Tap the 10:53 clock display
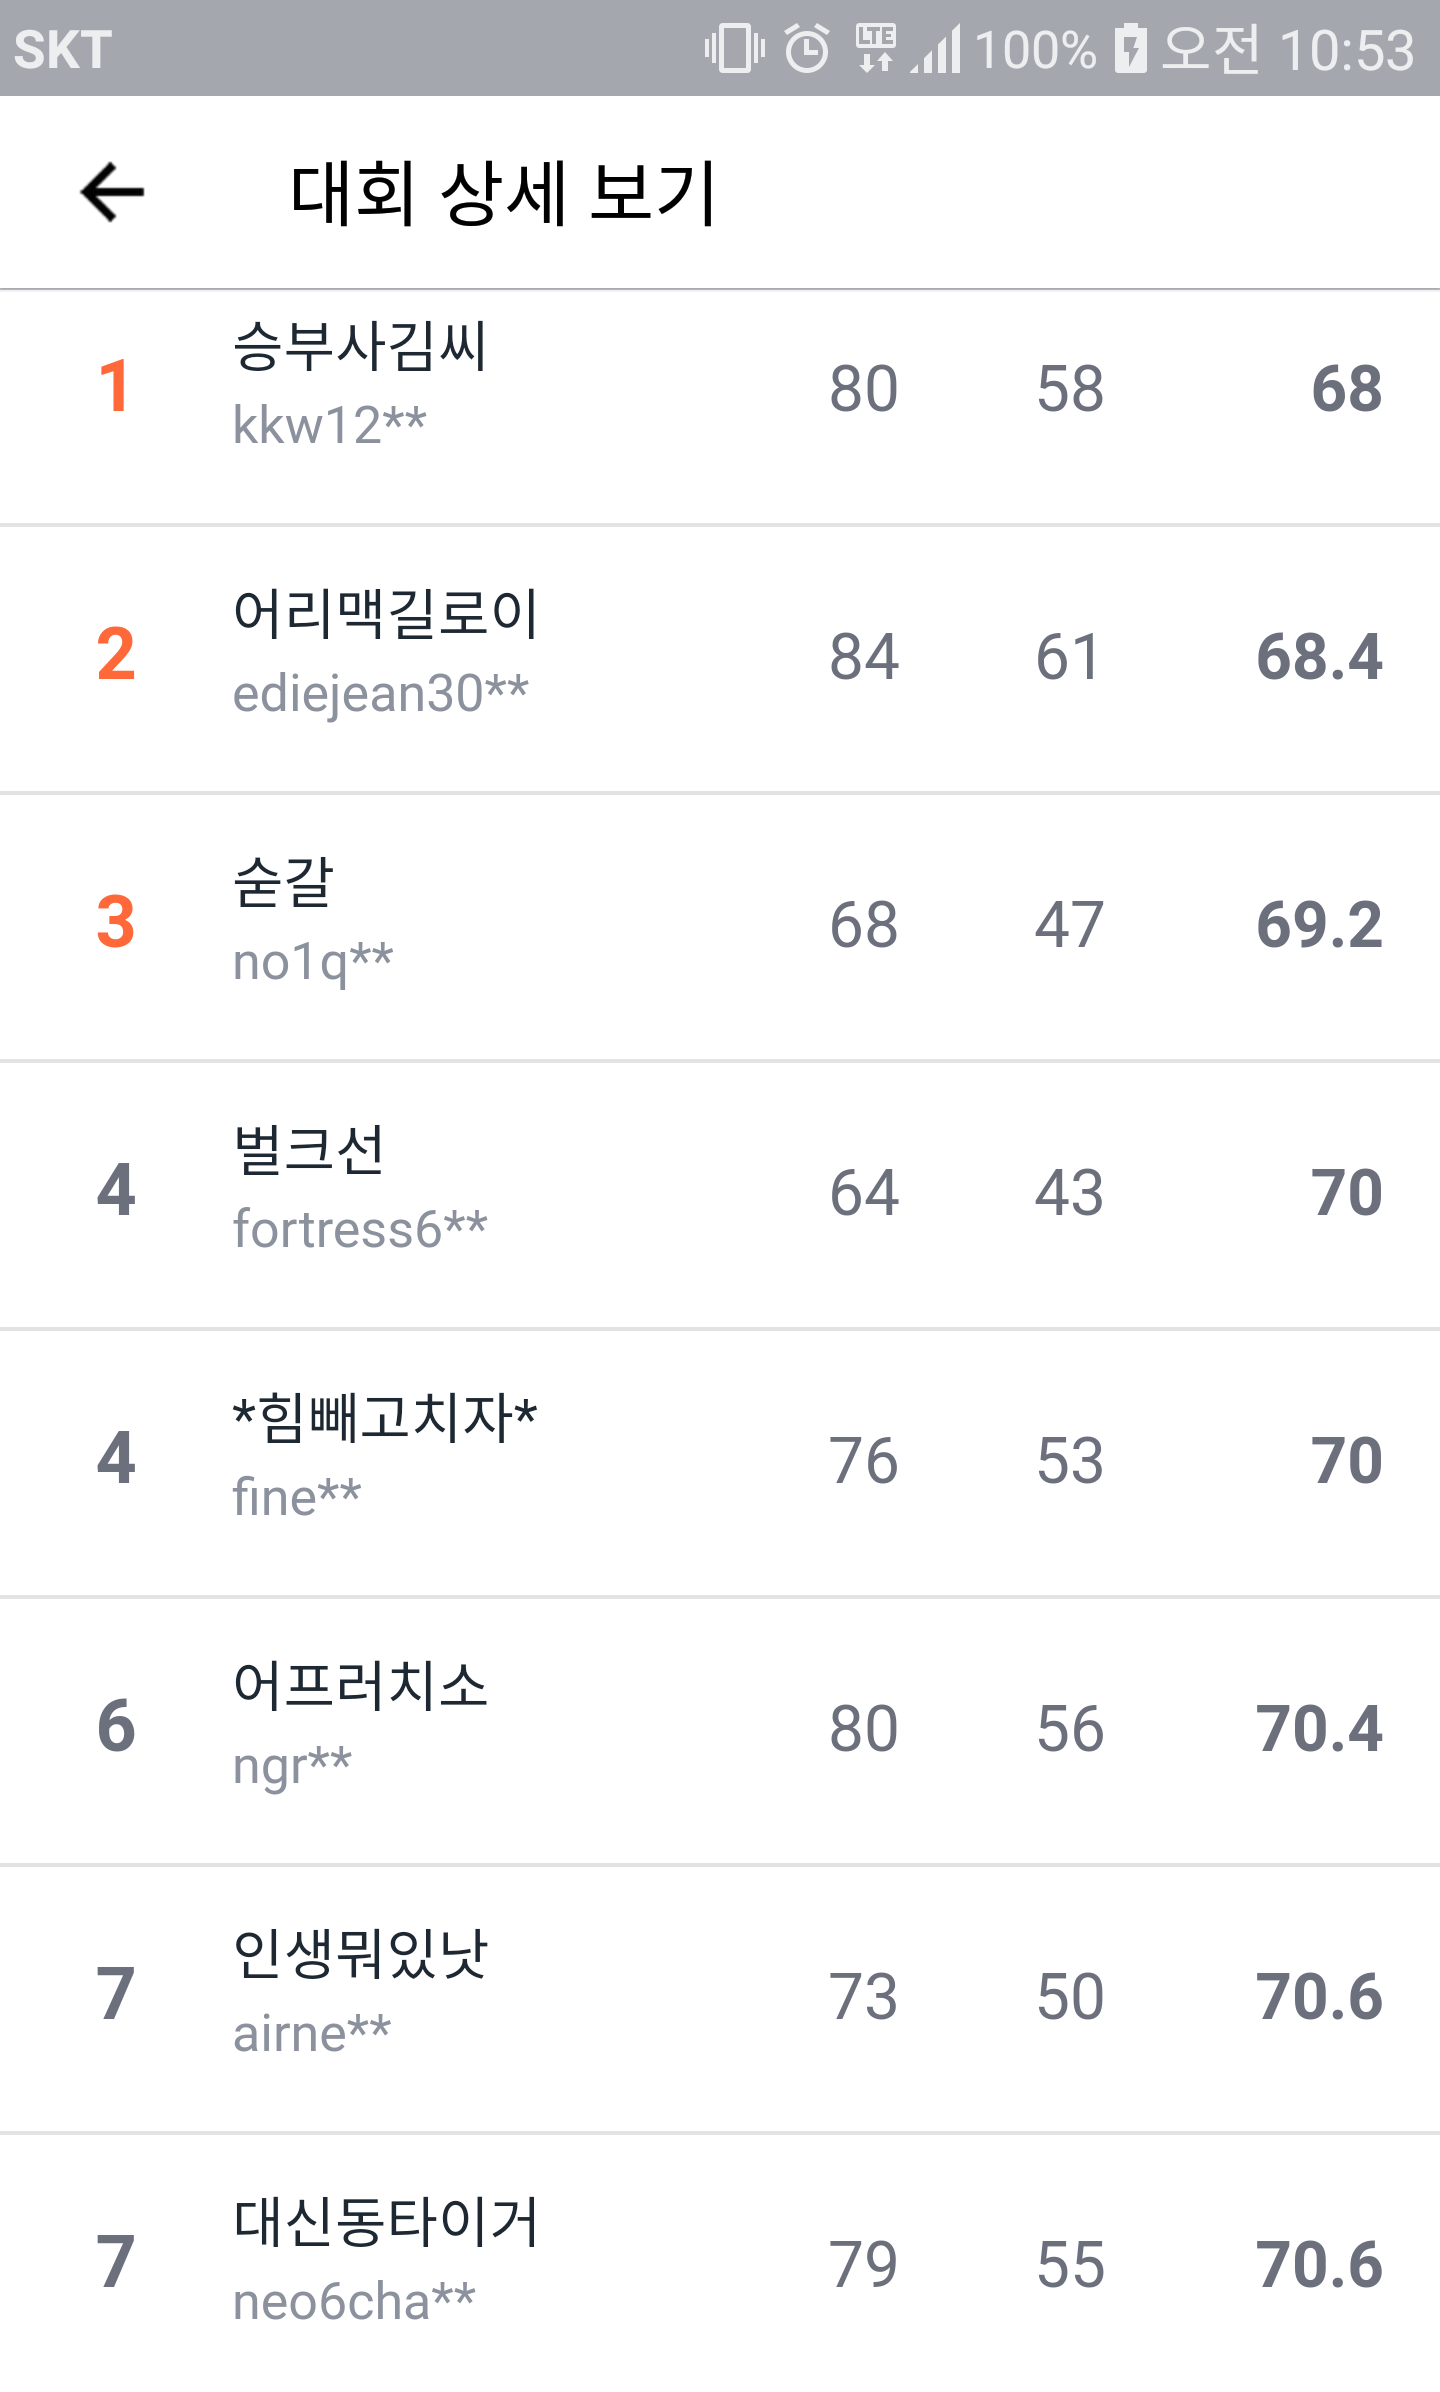Screen dimensions: 1440x2392 point(1346,50)
